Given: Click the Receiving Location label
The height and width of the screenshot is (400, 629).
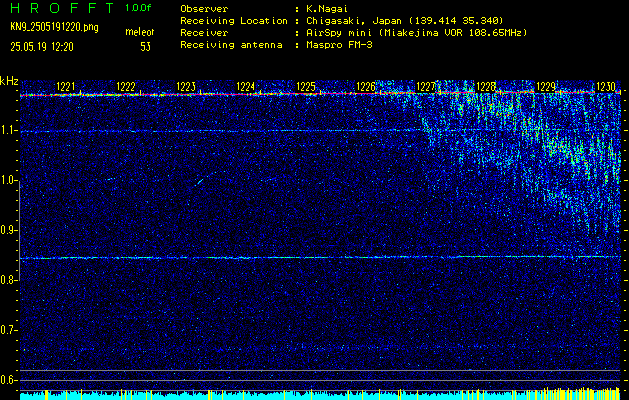Looking at the screenshot, I should click(x=234, y=20).
